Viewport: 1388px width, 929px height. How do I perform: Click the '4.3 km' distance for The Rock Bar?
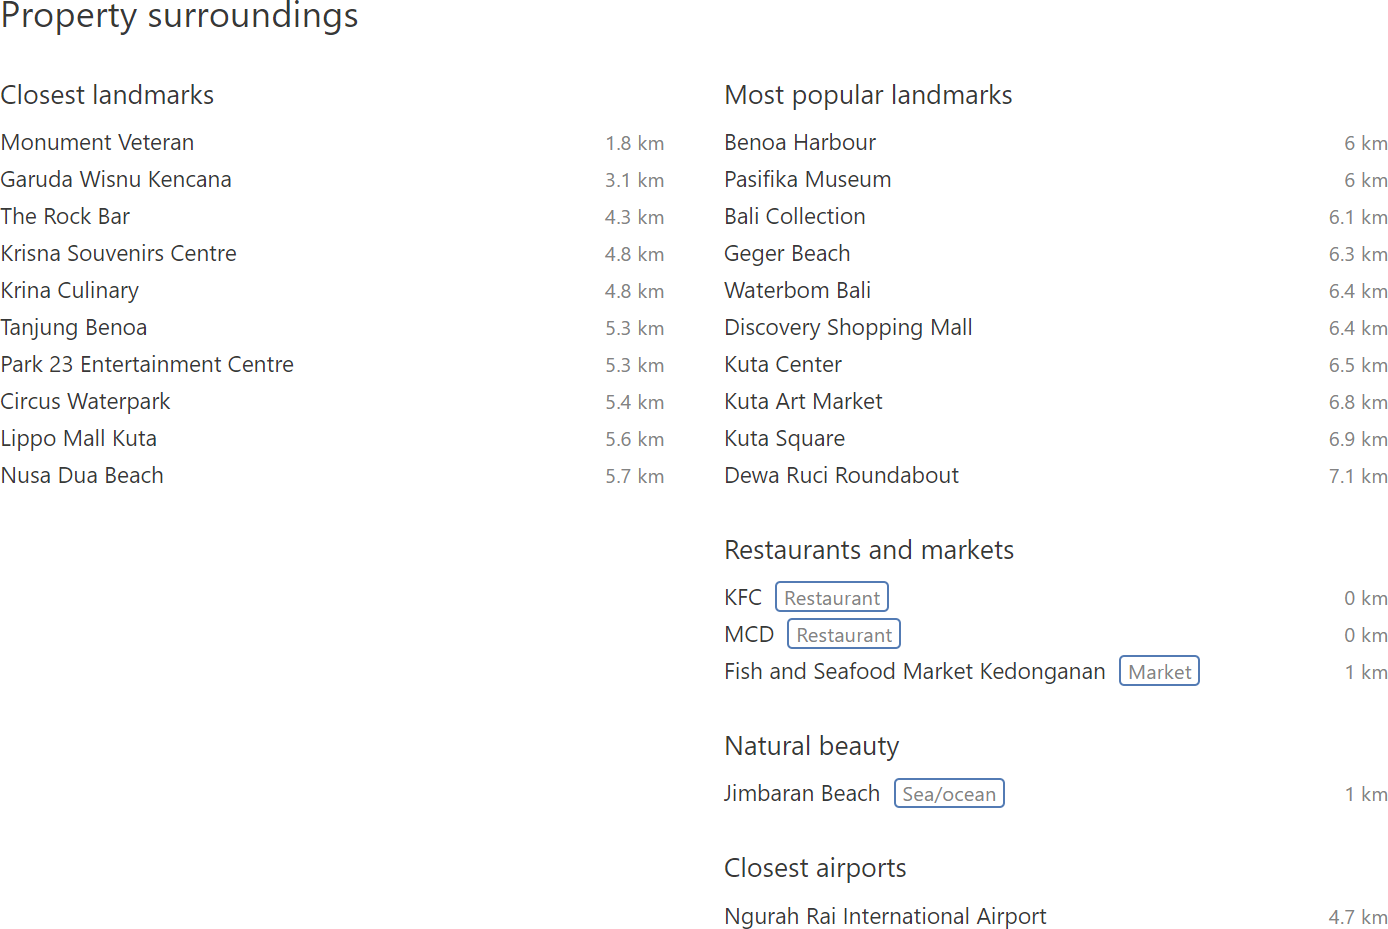point(634,218)
